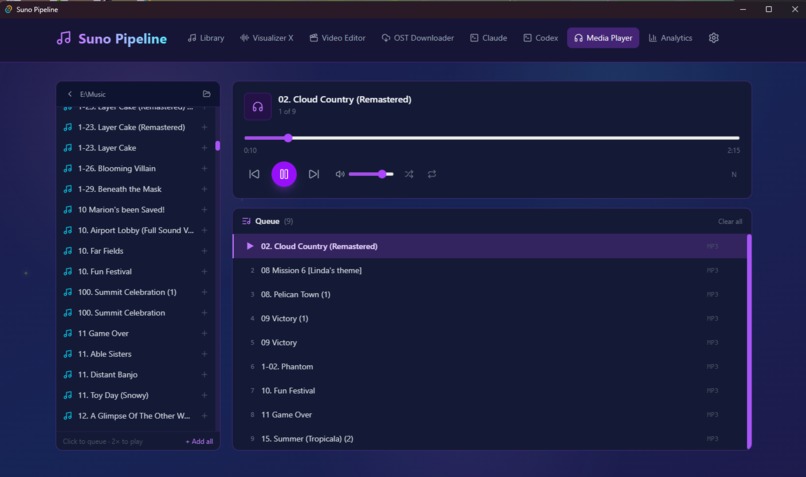The height and width of the screenshot is (477, 806).
Task: Open folder browser icon in file panel
Action: coord(207,94)
